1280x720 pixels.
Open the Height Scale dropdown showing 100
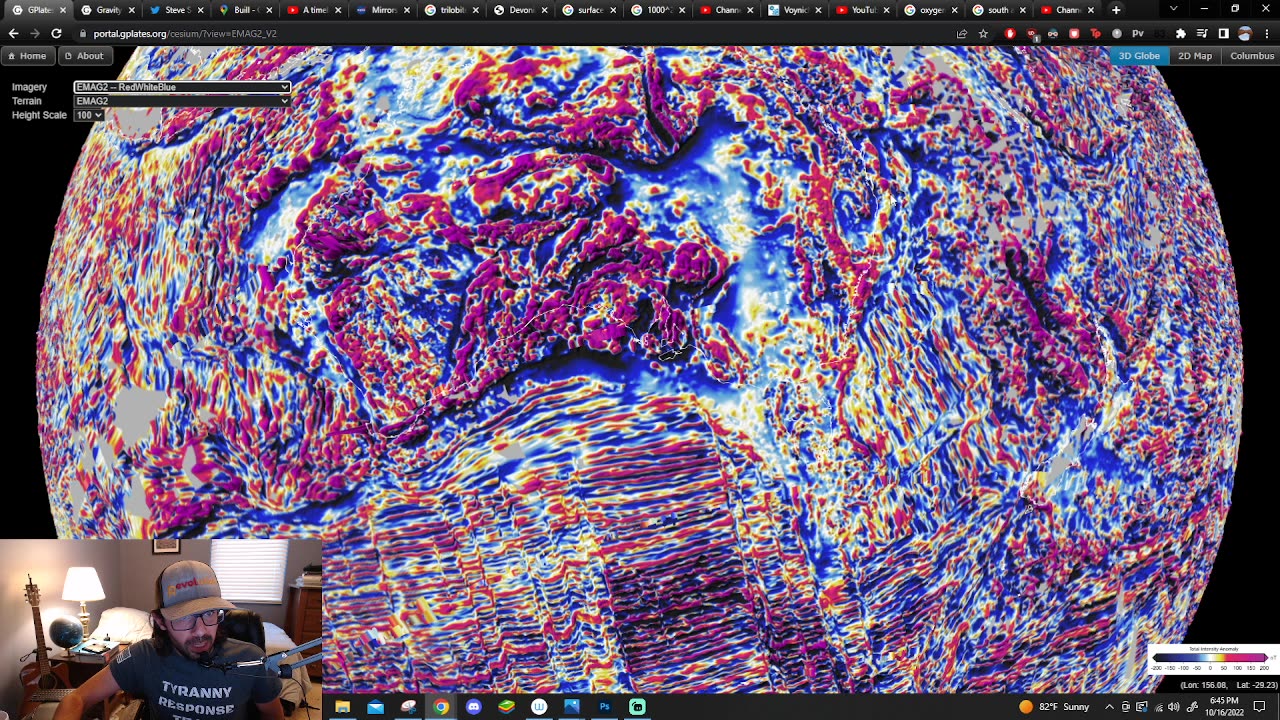[89, 115]
